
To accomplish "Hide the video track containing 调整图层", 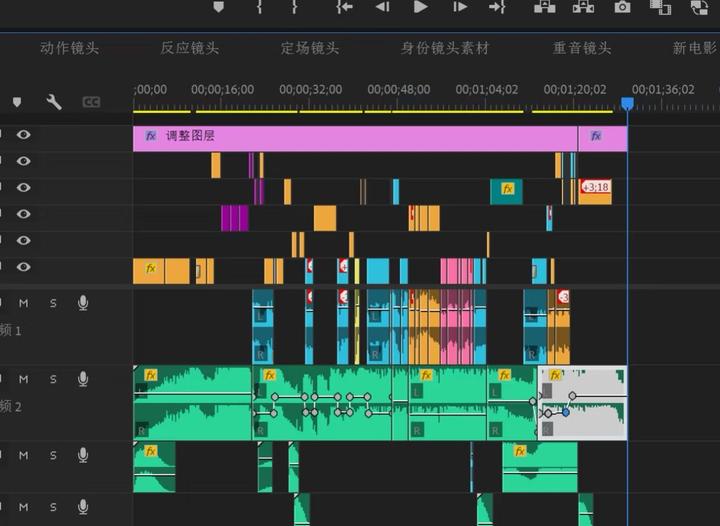I will click(23, 135).
